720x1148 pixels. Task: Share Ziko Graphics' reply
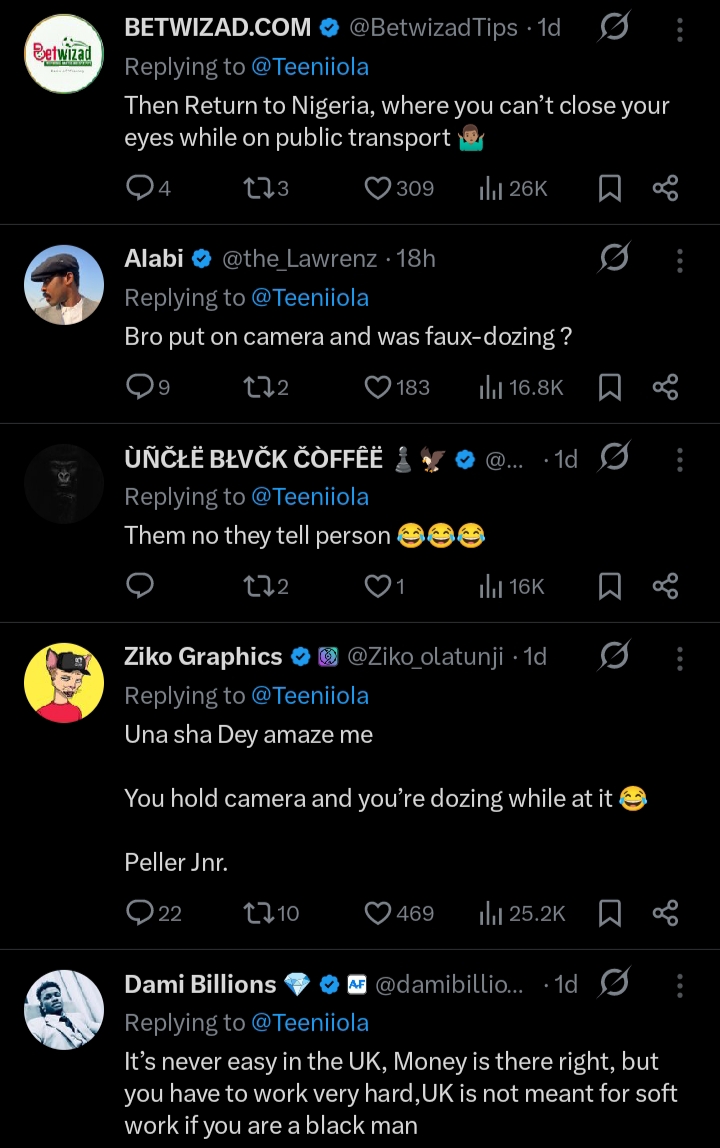click(x=665, y=912)
